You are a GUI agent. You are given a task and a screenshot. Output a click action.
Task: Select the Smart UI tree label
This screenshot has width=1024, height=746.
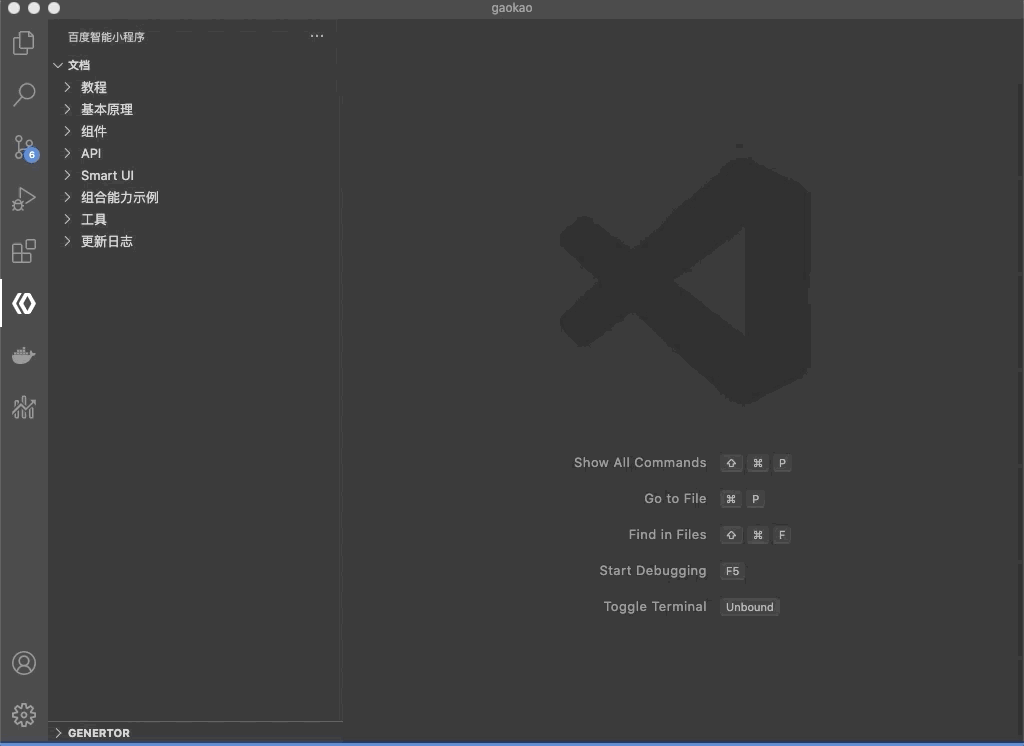(107, 175)
